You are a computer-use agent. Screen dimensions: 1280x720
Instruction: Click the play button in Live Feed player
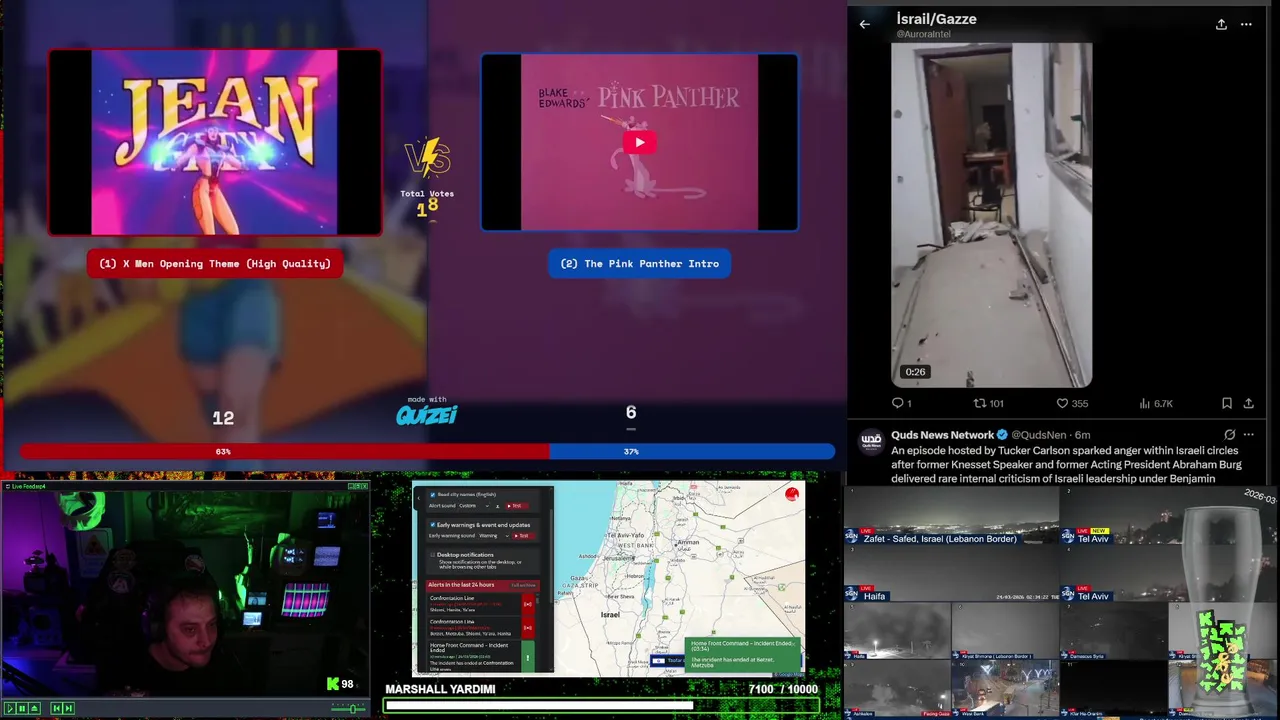(10, 708)
